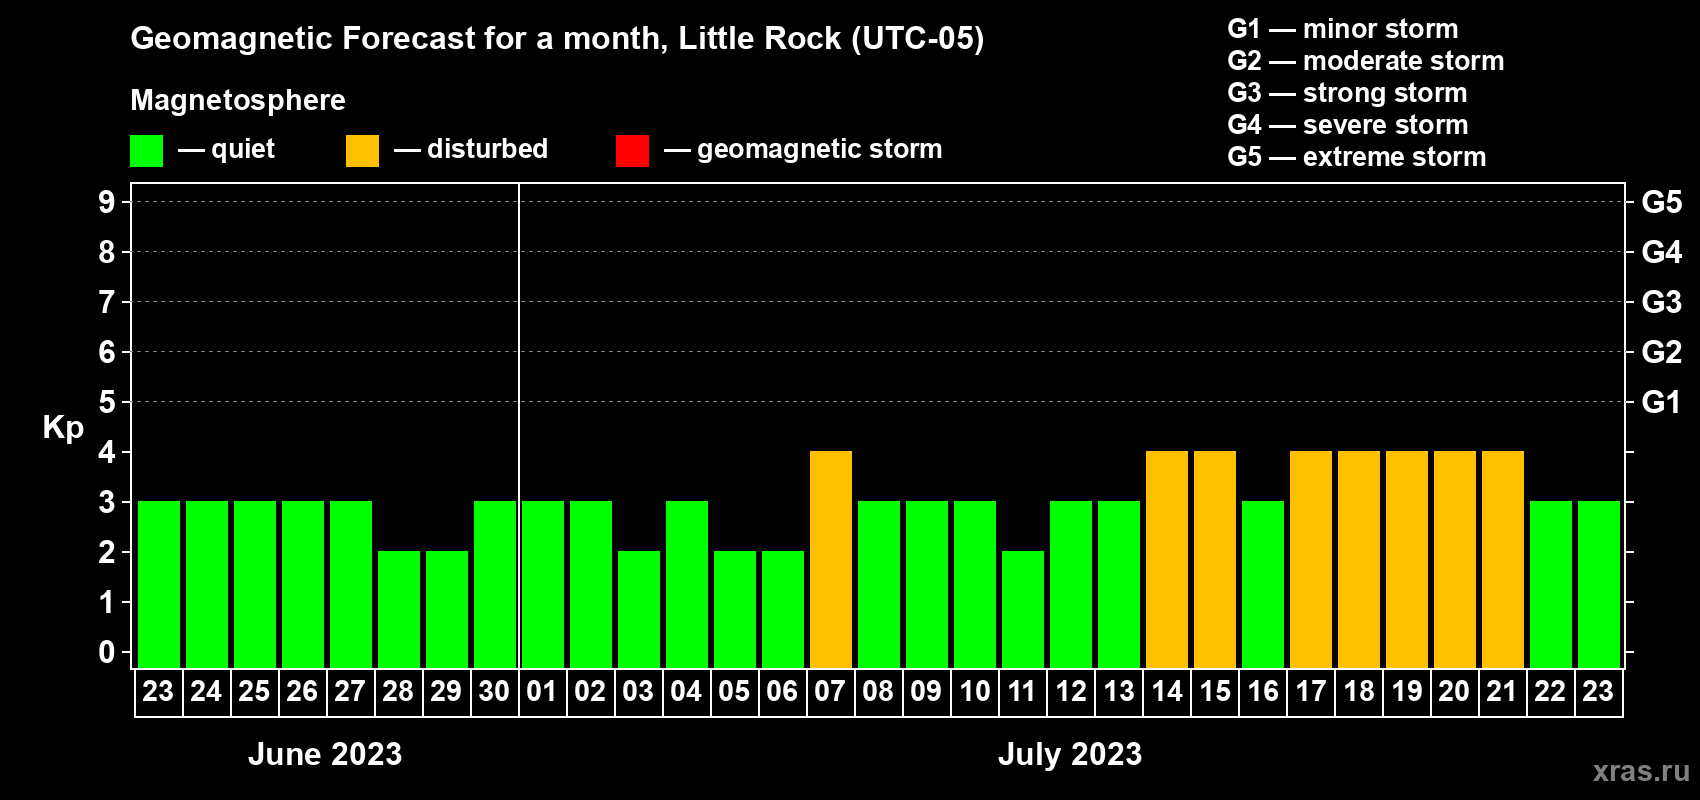
Task: Click the Kp axis value '0'
Action: (107, 652)
